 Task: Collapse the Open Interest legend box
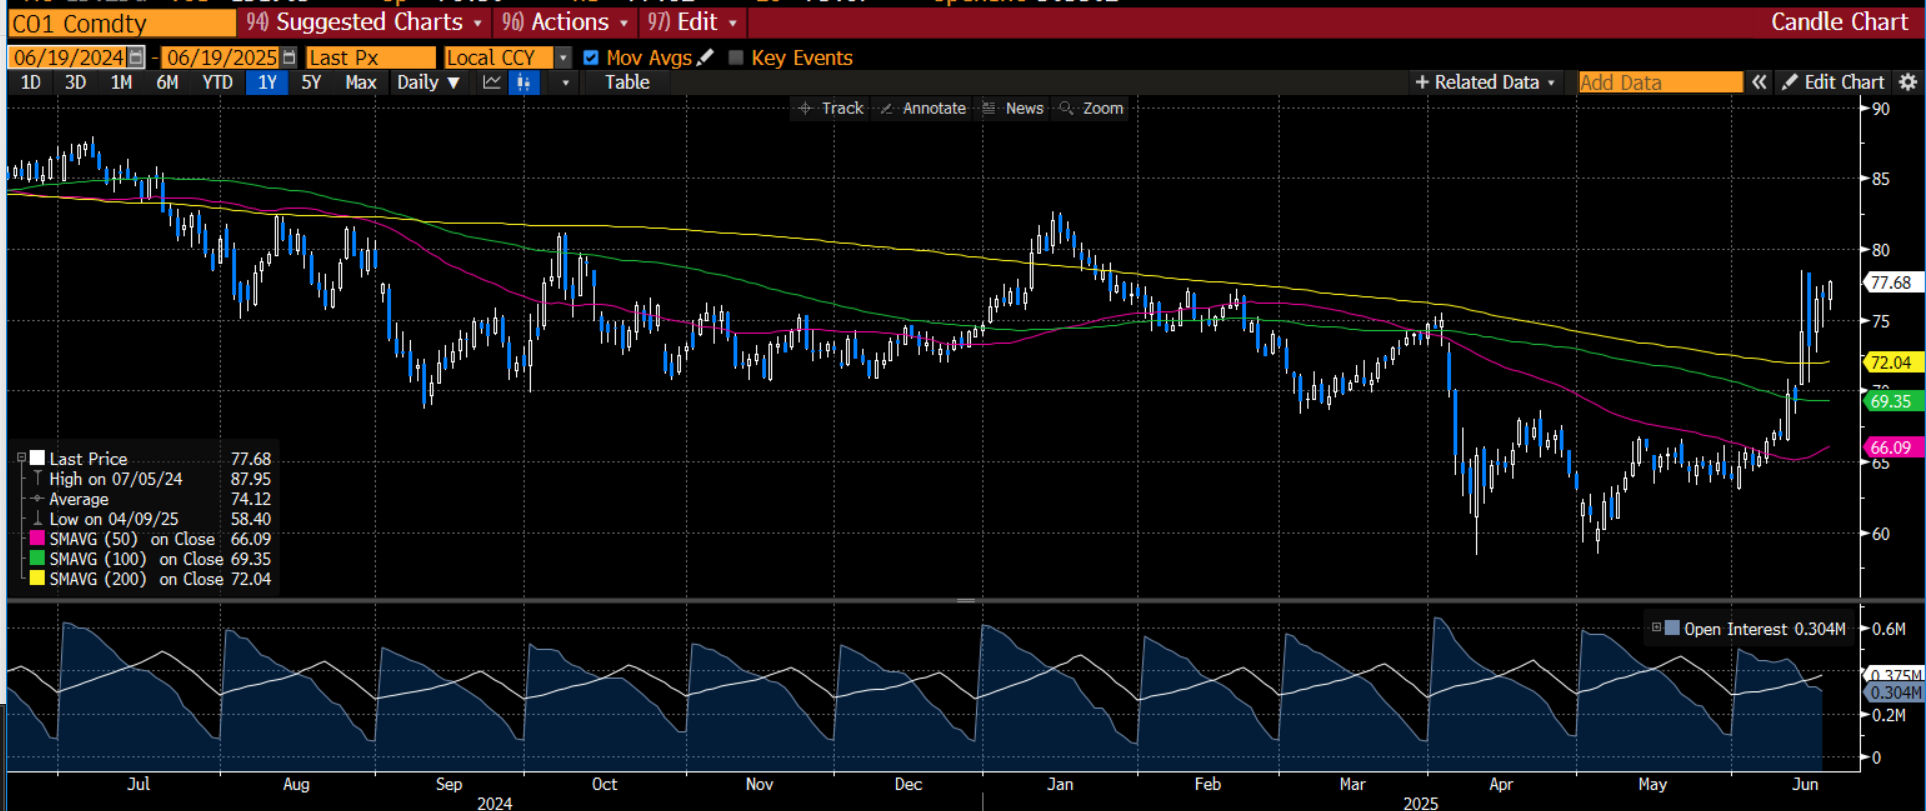pyautogui.click(x=1656, y=628)
